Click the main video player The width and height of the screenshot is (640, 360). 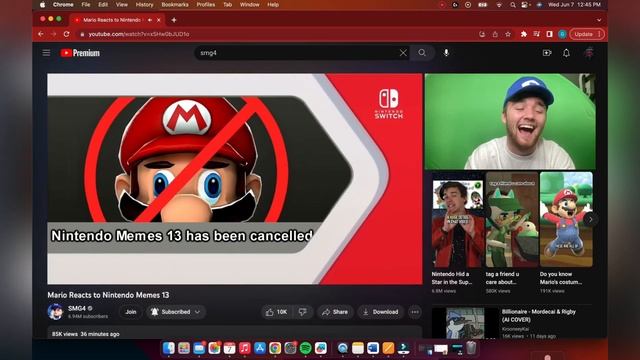click(x=235, y=179)
